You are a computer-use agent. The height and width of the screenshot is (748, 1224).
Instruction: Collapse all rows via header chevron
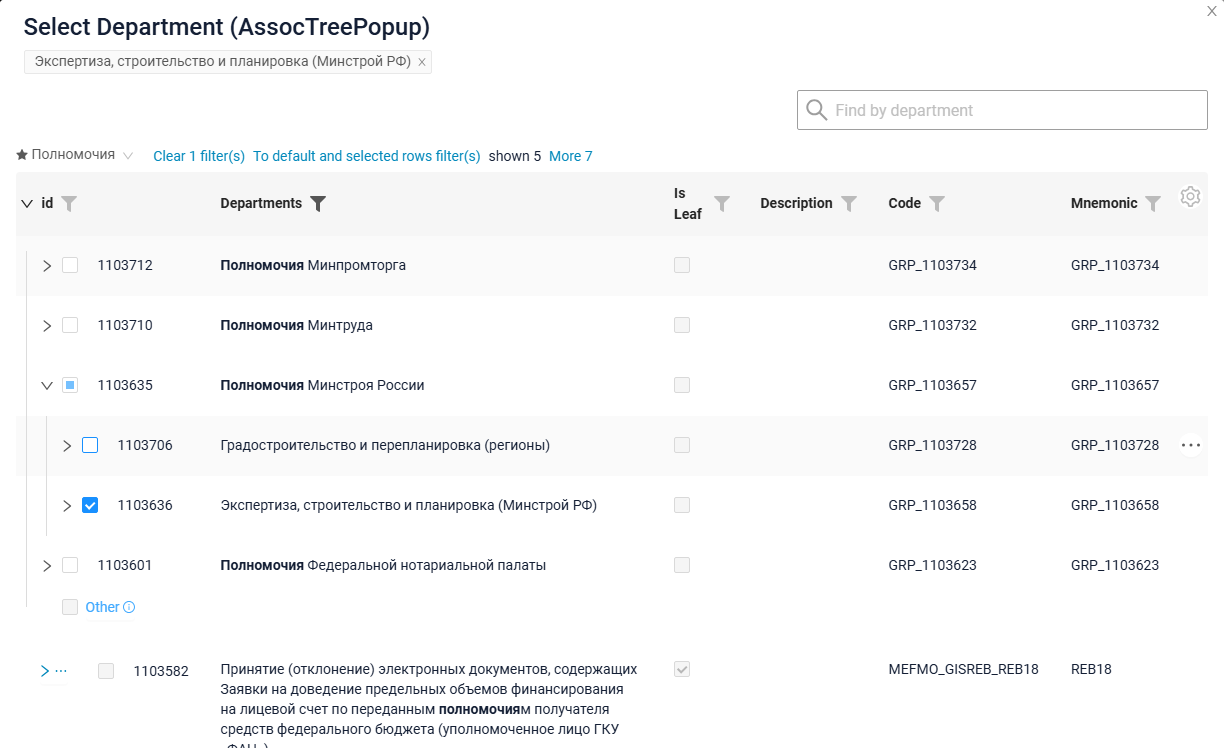tap(27, 203)
